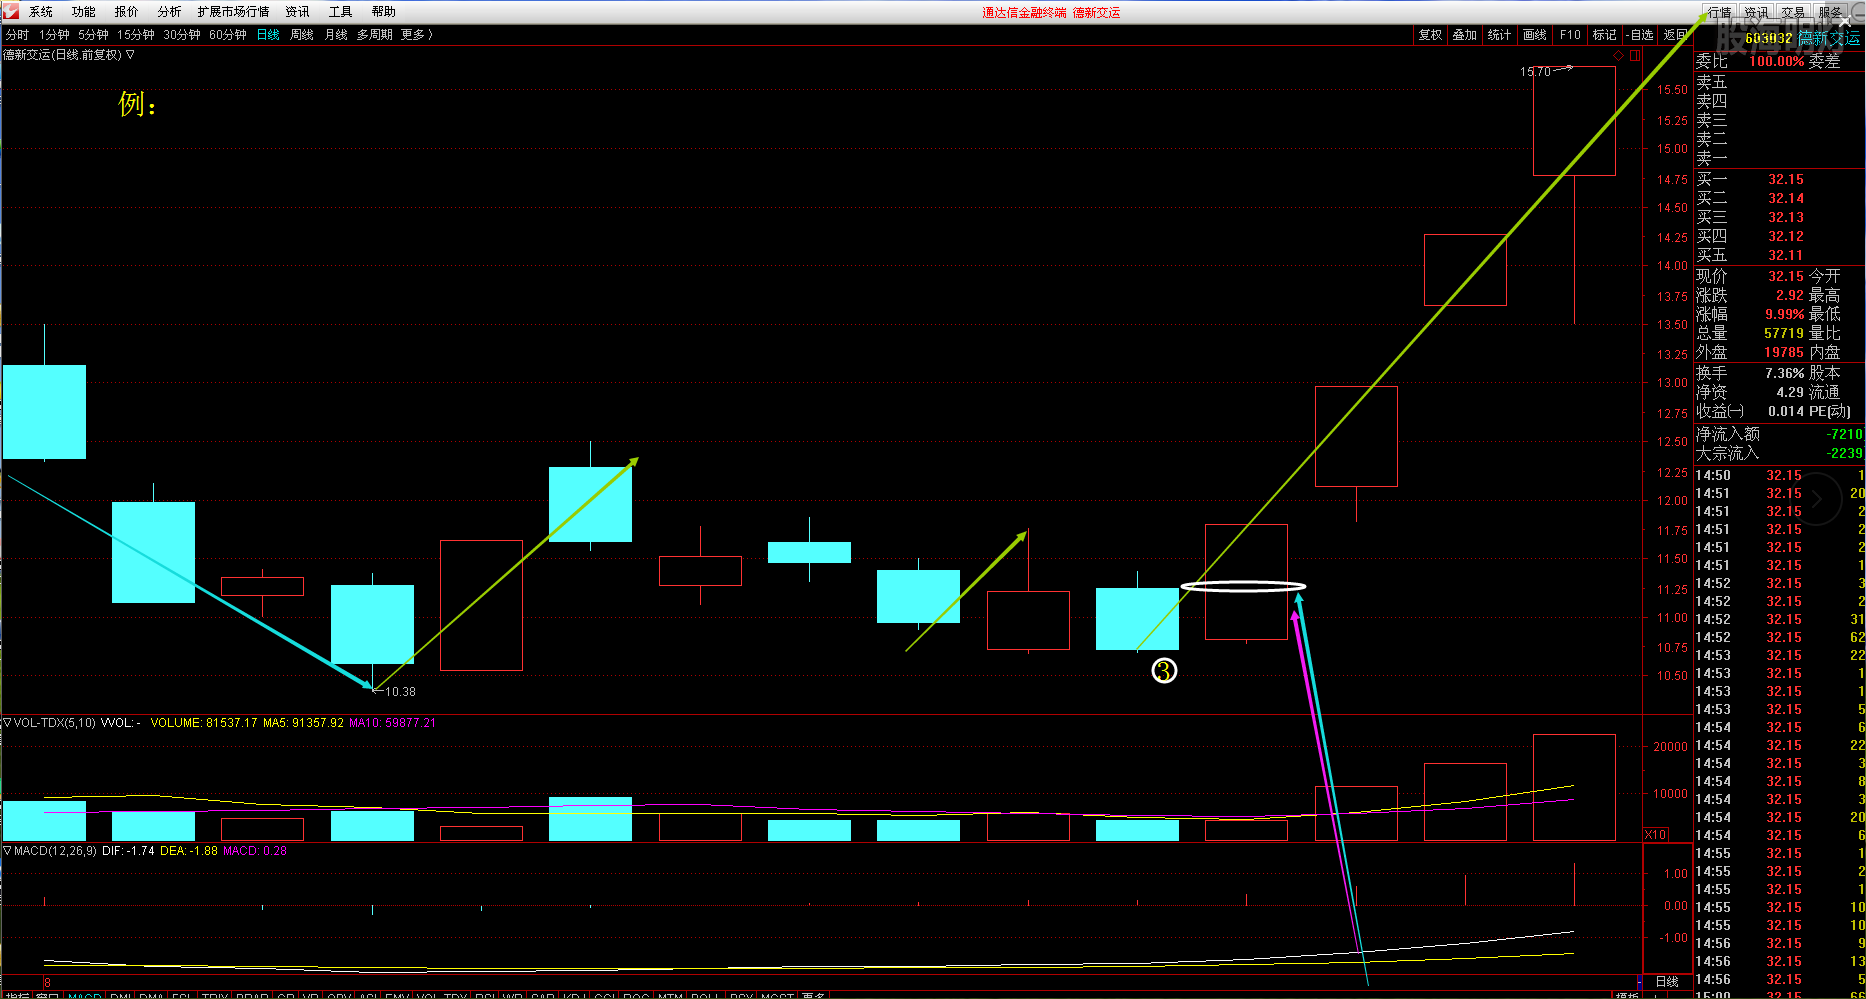The image size is (1866, 999).
Task: Click the 14:50 trade record row
Action: (1780, 476)
